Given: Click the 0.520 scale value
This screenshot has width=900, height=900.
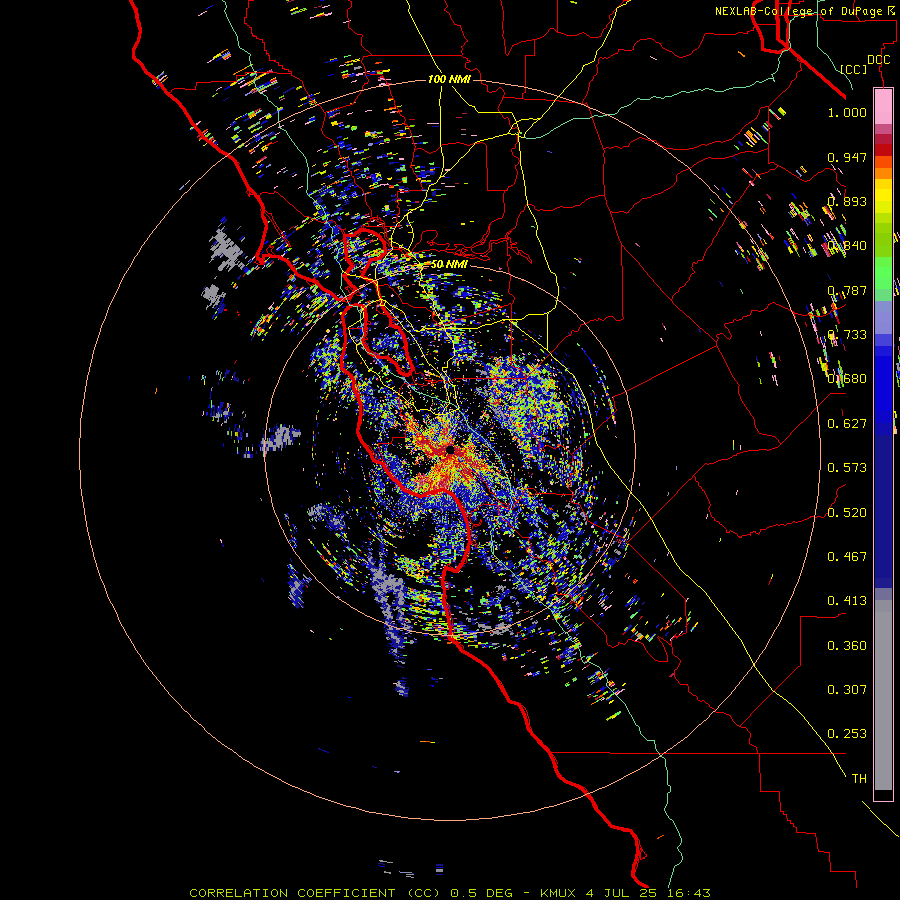Looking at the screenshot, I should 847,513.
